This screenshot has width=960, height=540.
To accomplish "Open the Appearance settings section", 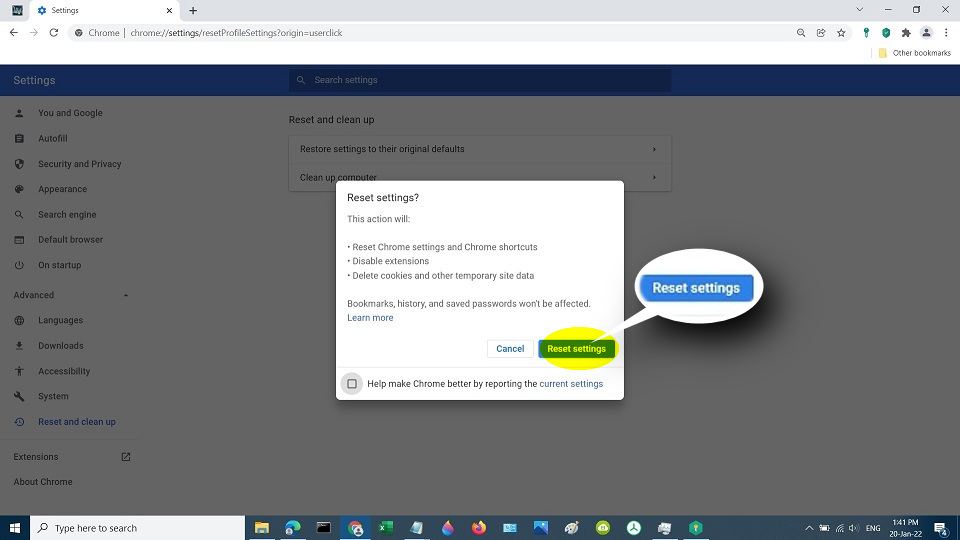I will [x=62, y=189].
